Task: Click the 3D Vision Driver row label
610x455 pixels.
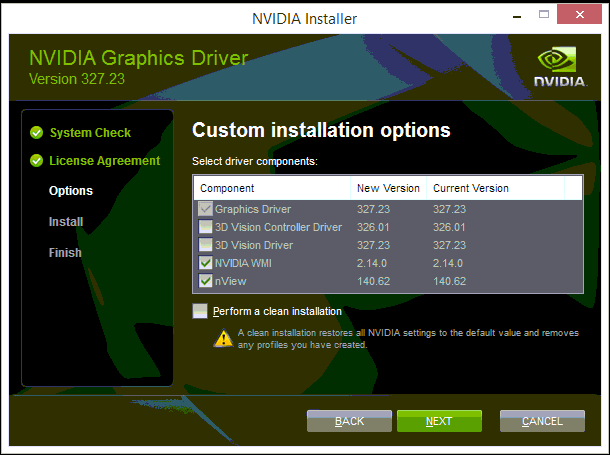Action: pos(254,245)
